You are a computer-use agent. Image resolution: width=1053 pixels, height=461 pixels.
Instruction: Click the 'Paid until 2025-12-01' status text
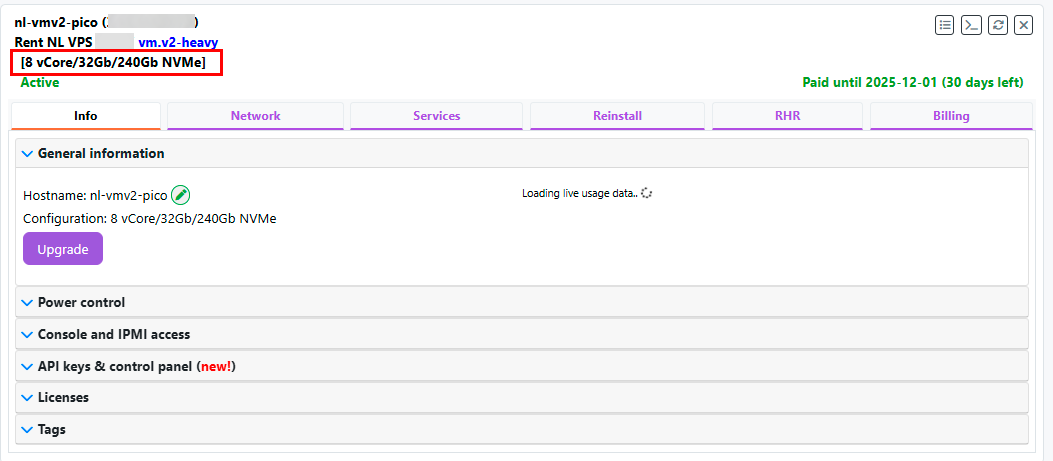912,82
